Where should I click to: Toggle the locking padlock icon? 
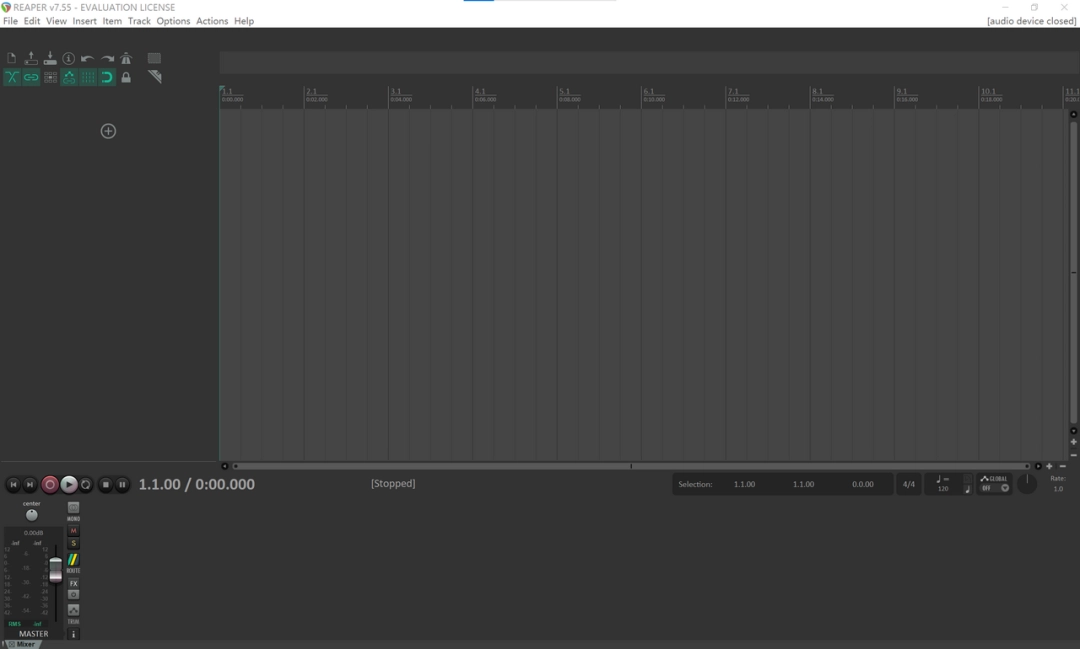126,77
